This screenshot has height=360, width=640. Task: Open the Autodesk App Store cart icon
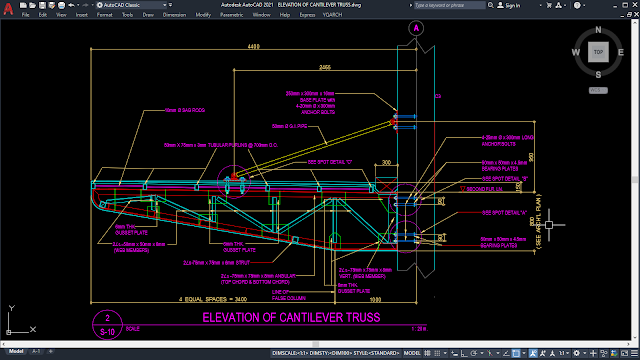[549, 5]
